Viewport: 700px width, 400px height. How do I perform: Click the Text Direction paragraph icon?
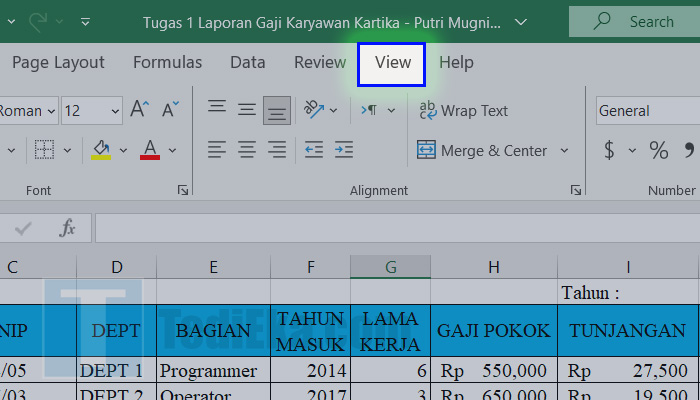(x=369, y=110)
